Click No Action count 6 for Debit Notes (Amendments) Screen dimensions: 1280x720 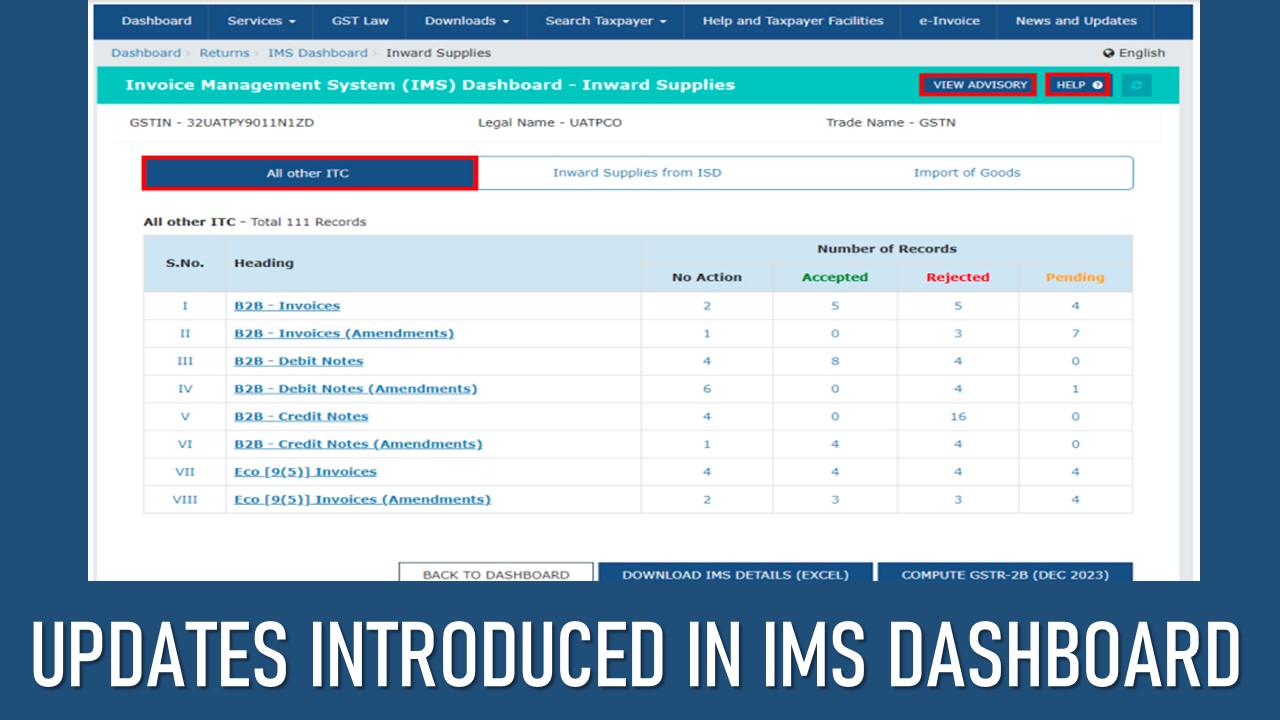point(707,388)
